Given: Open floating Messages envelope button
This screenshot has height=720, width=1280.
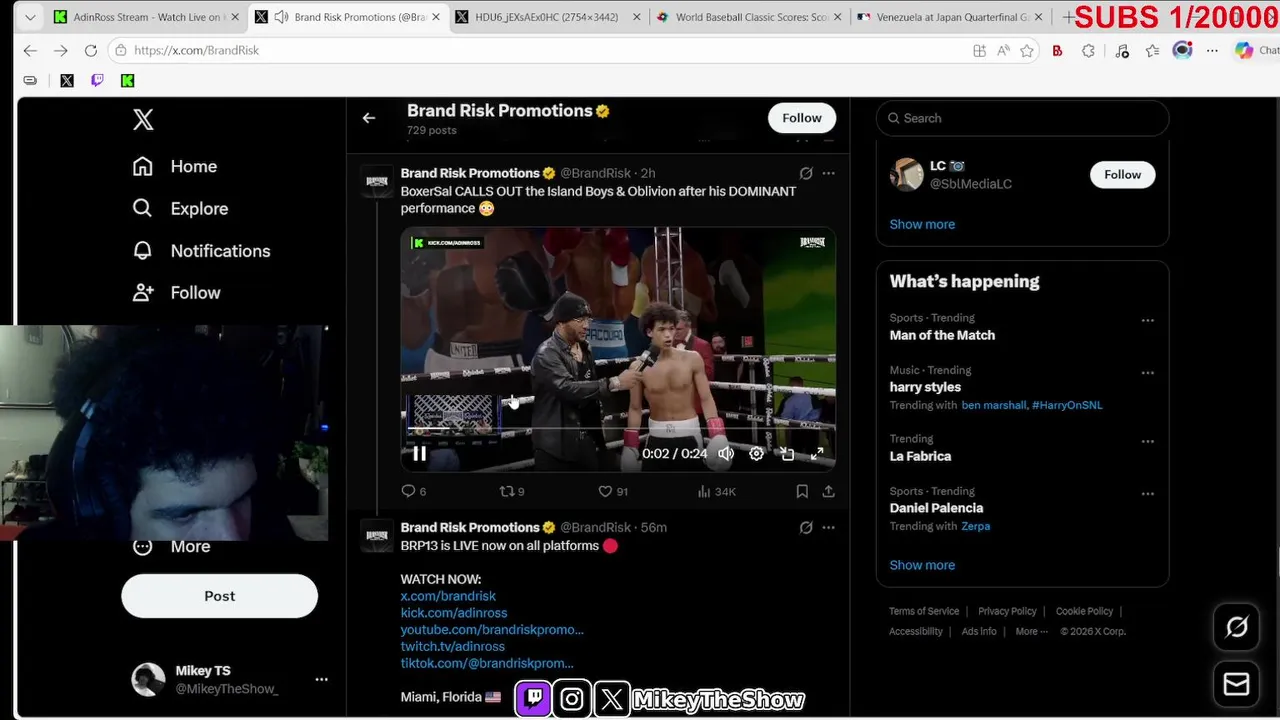Looking at the screenshot, I should [x=1237, y=684].
